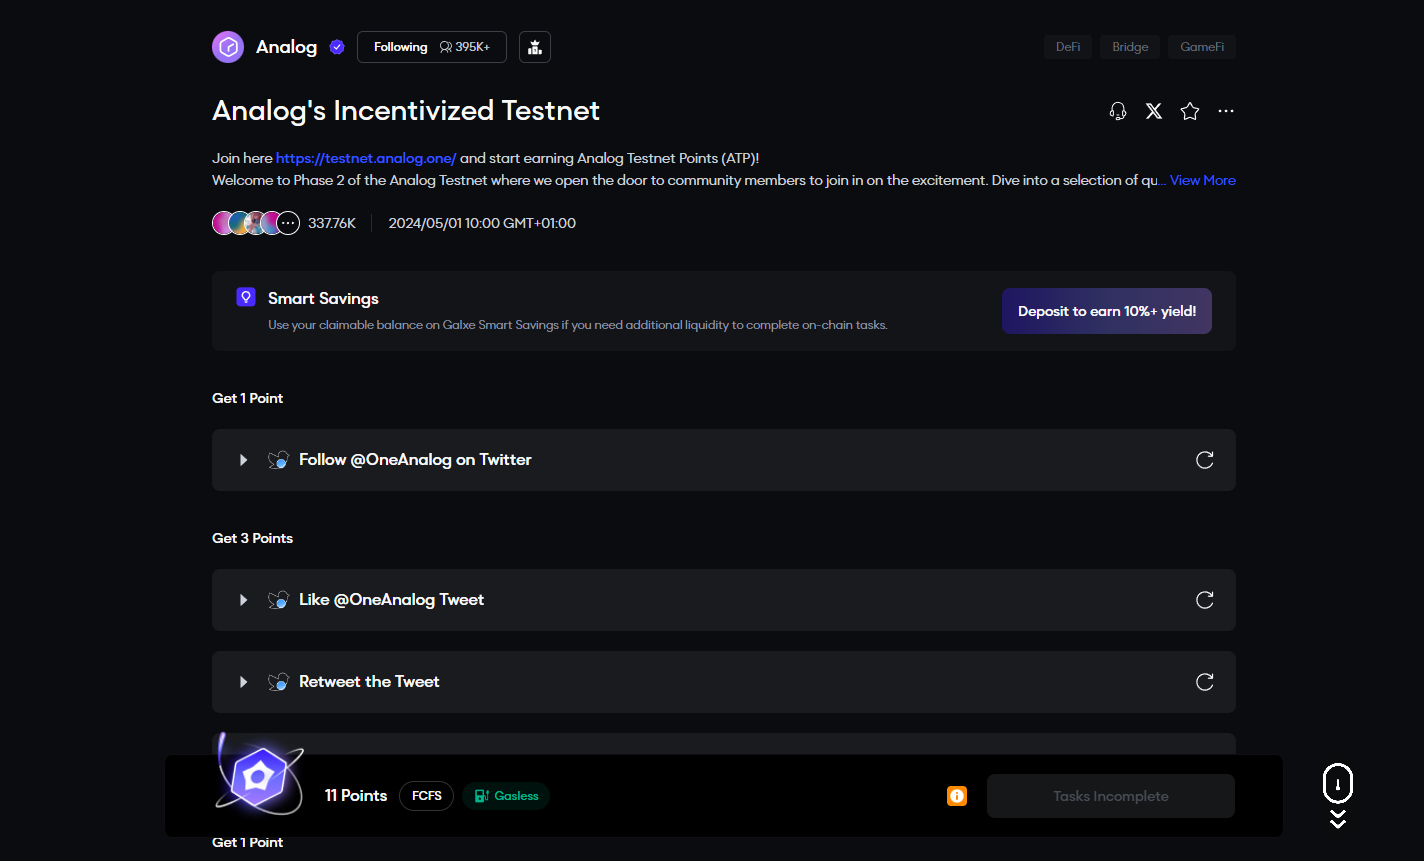This screenshot has height=861, width=1424.
Task: Click the Twitter bird icon on the Like task
Action: pyautogui.click(x=278, y=600)
